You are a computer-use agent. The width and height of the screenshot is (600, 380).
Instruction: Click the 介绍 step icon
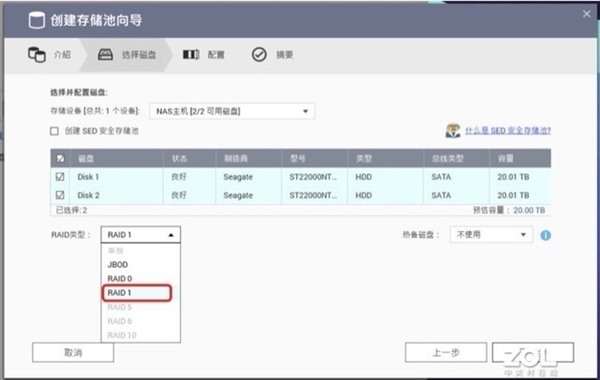pyautogui.click(x=37, y=55)
